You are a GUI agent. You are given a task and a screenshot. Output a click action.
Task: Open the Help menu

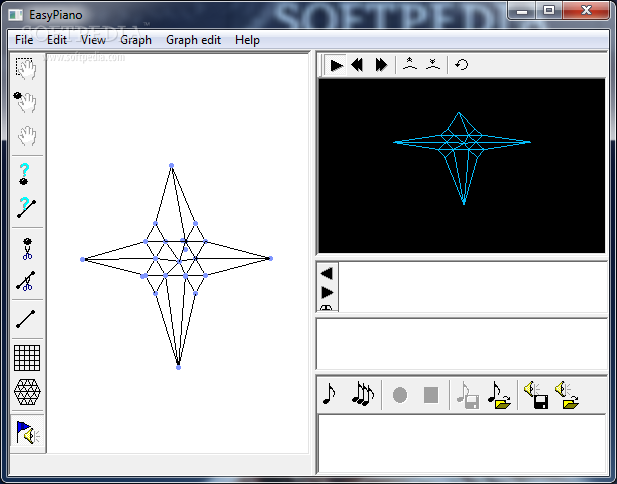pyautogui.click(x=247, y=40)
